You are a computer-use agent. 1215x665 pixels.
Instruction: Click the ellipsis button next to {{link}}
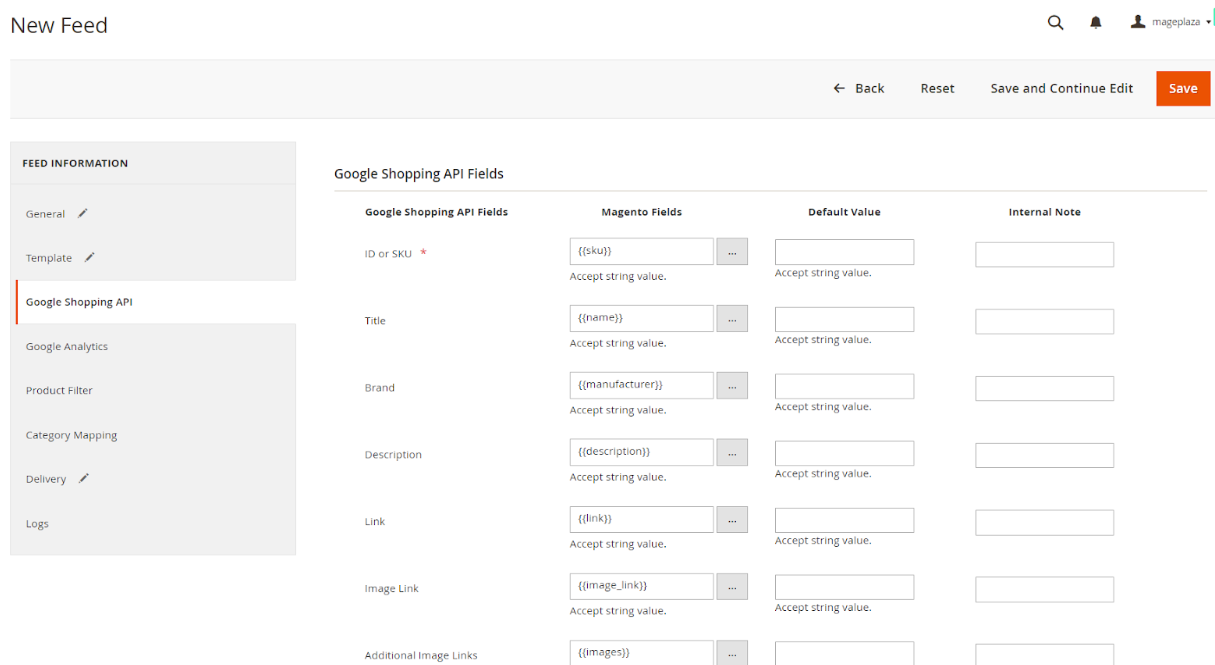[x=732, y=520]
